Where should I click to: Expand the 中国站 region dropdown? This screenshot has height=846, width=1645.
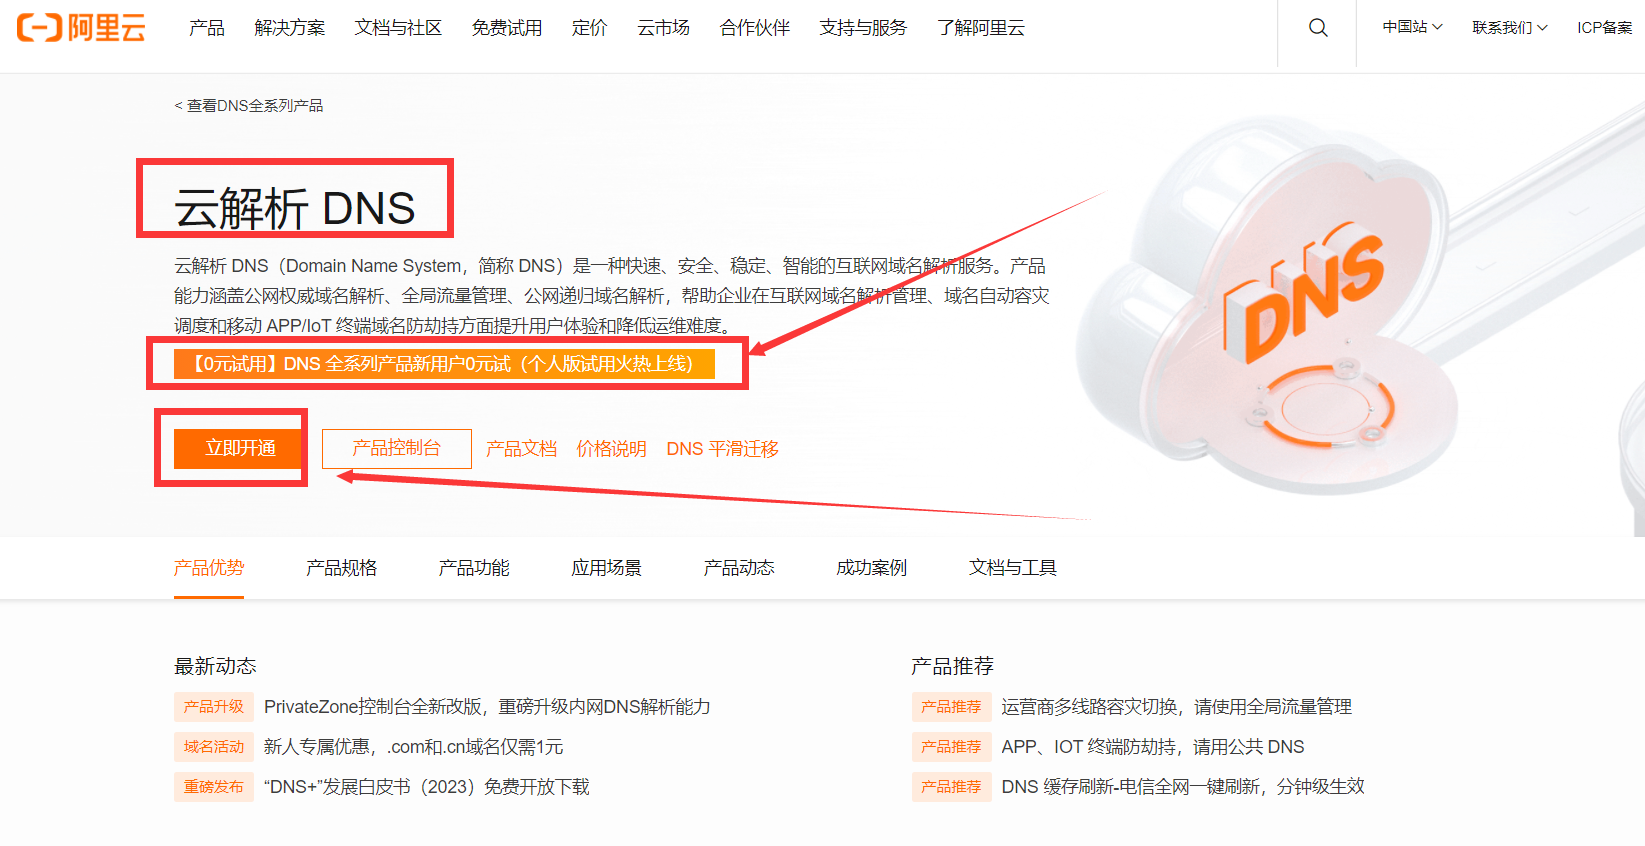pyautogui.click(x=1412, y=27)
